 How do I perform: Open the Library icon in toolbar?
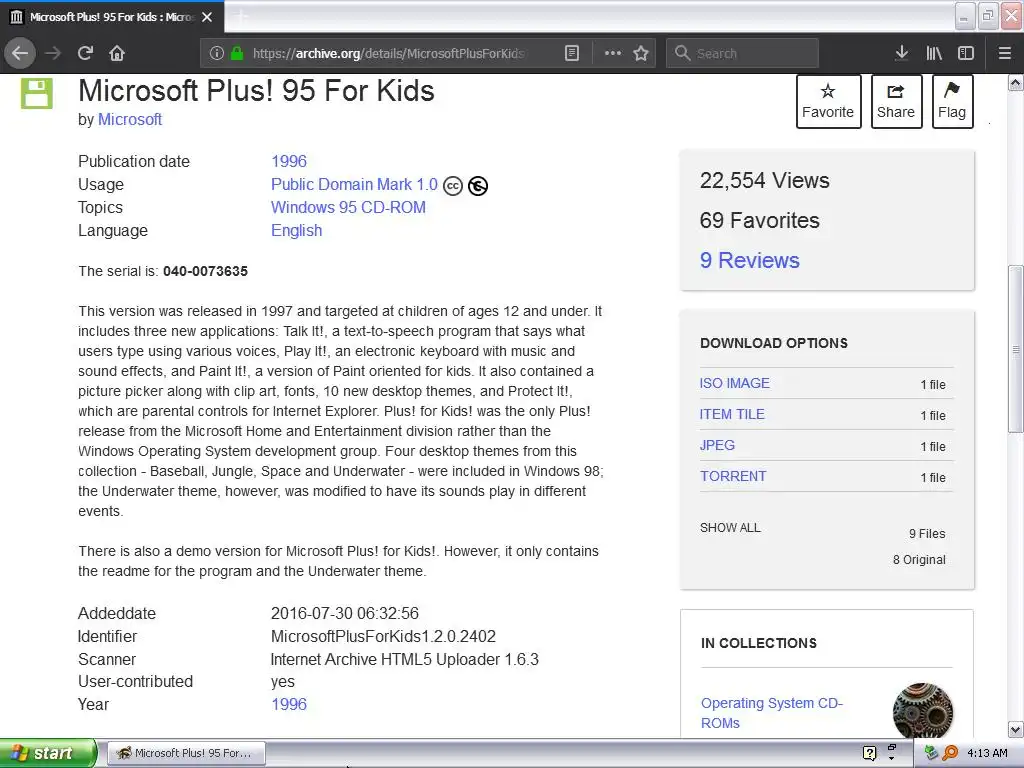click(934, 53)
